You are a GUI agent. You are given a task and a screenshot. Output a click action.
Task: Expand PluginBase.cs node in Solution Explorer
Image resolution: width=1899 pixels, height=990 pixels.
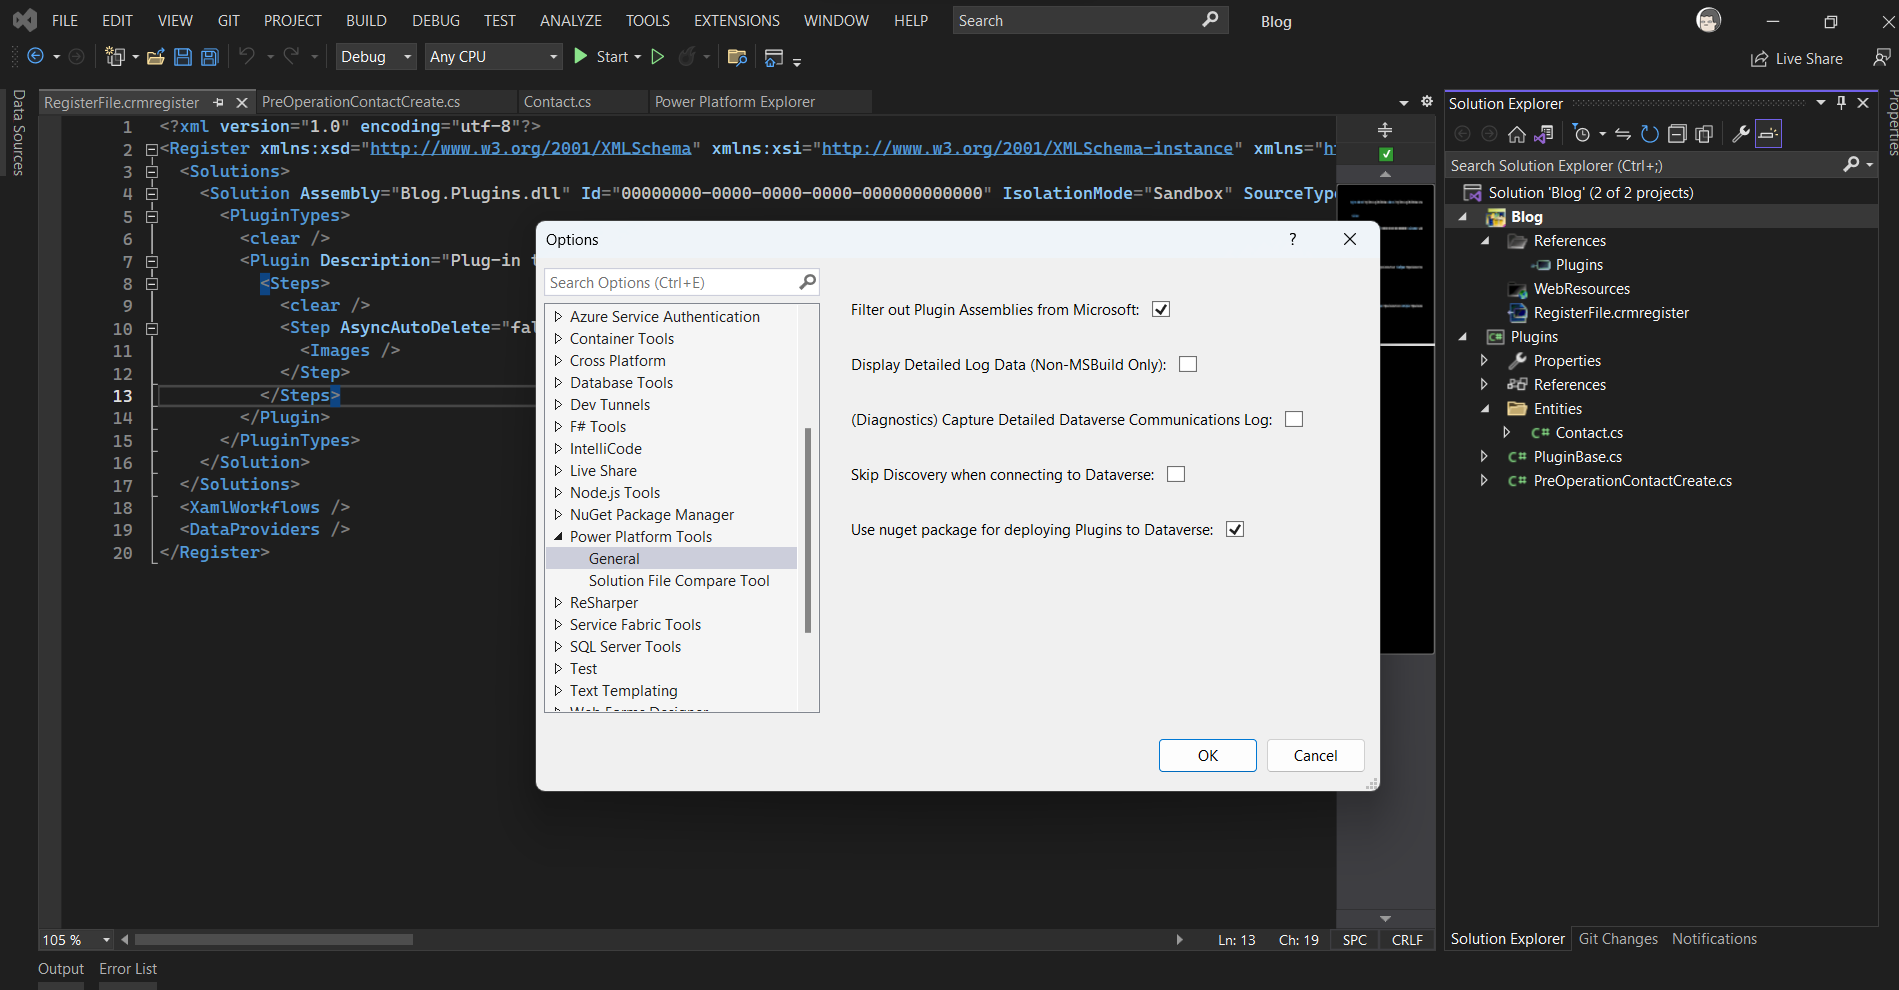click(1485, 457)
